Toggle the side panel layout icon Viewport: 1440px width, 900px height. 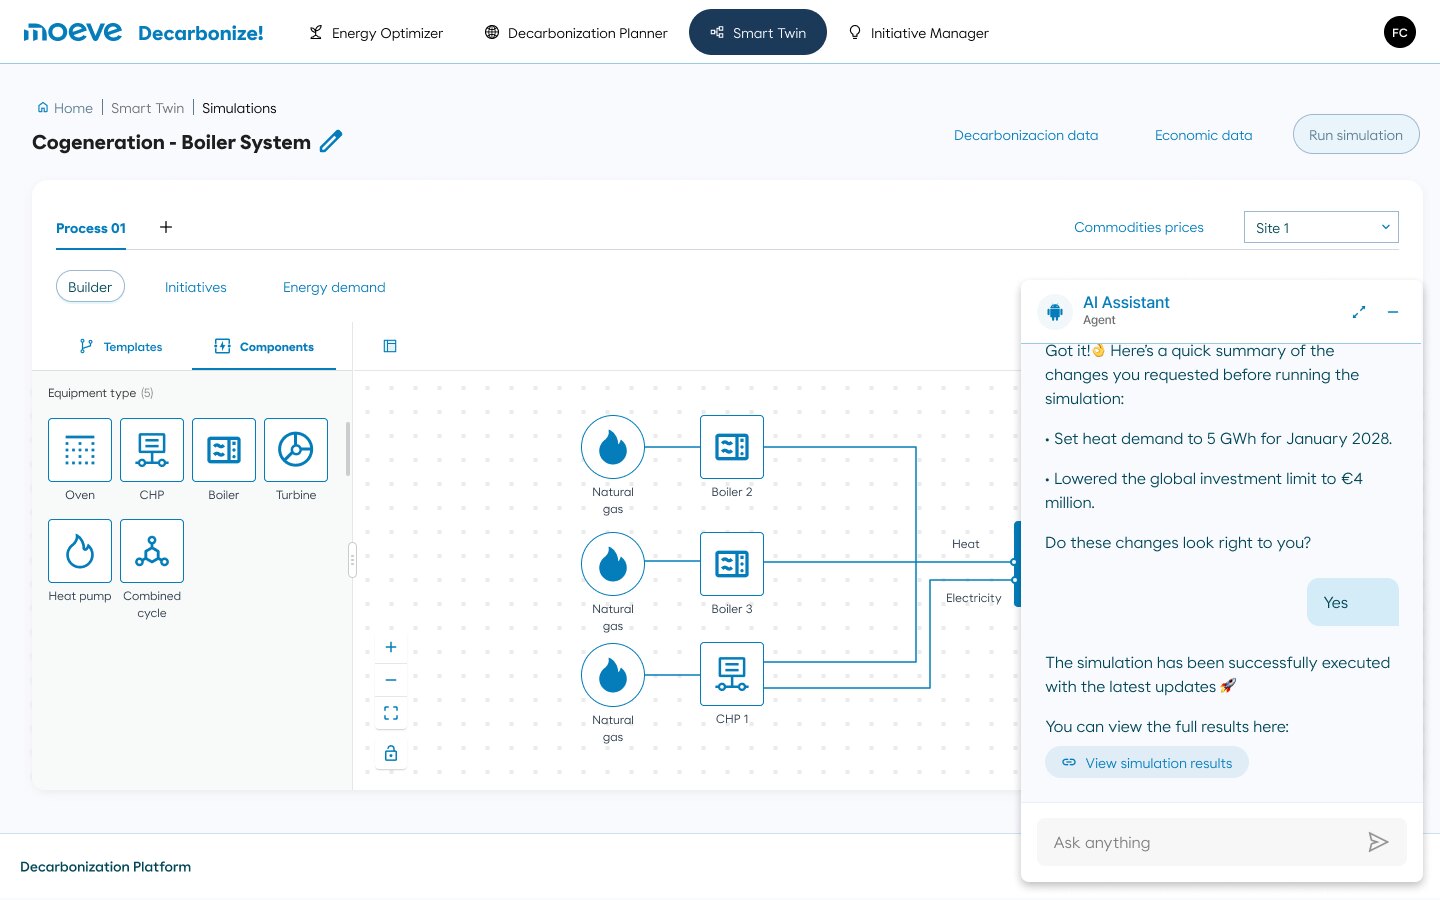pyautogui.click(x=390, y=346)
